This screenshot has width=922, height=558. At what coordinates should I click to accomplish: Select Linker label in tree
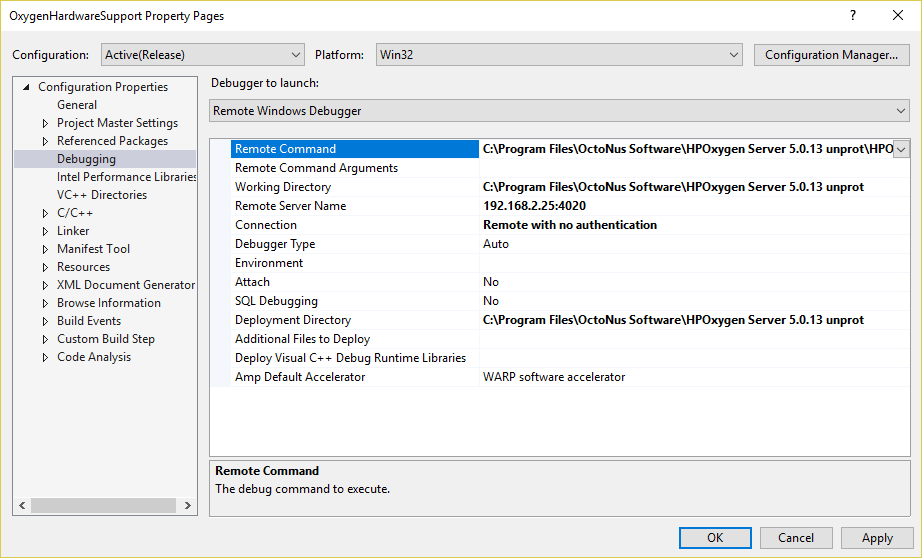(x=73, y=231)
